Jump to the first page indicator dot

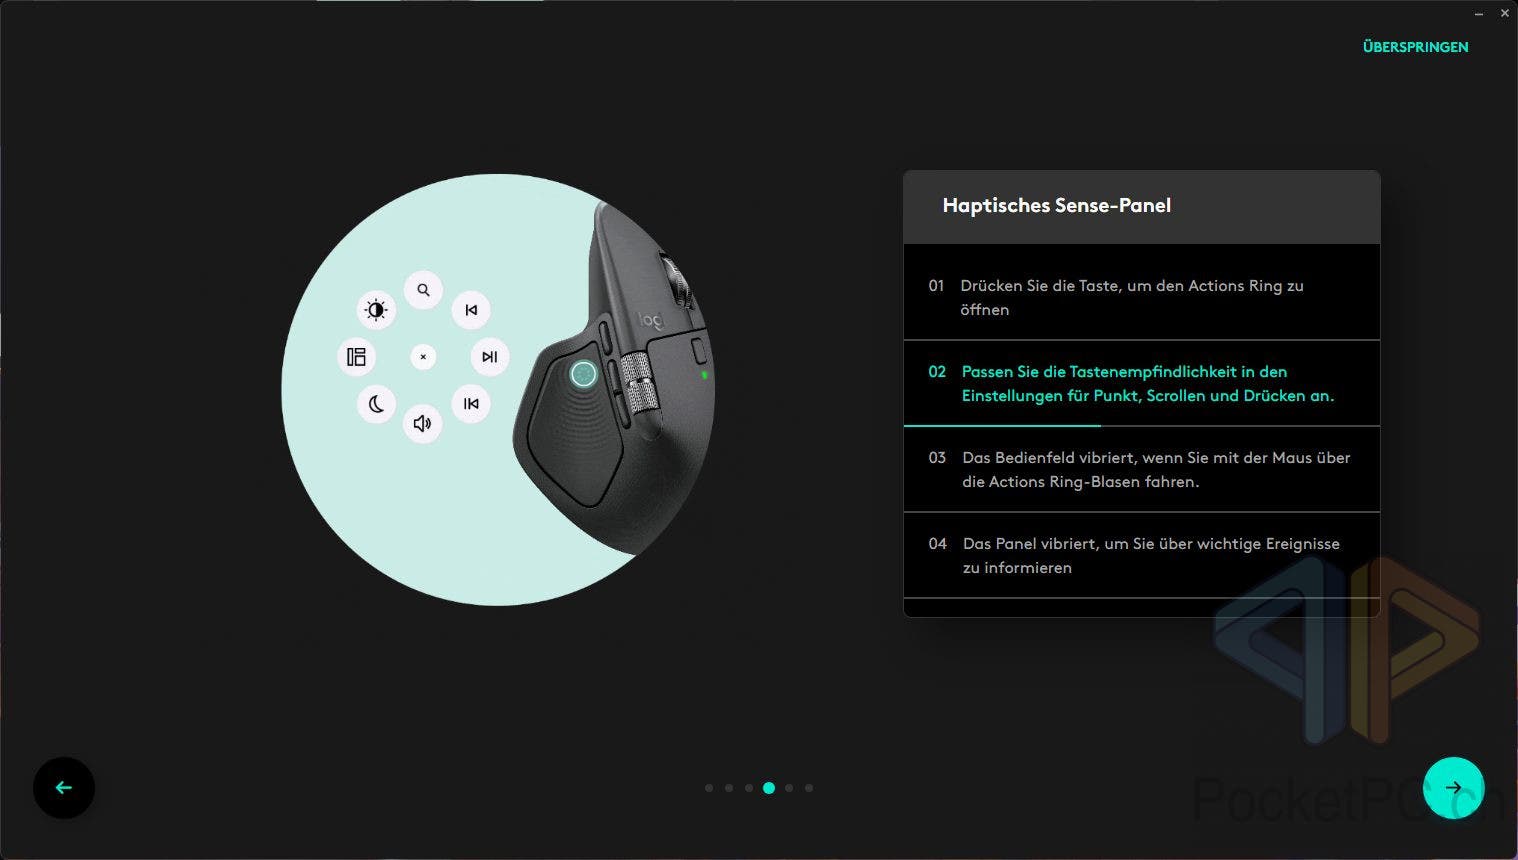click(x=709, y=788)
